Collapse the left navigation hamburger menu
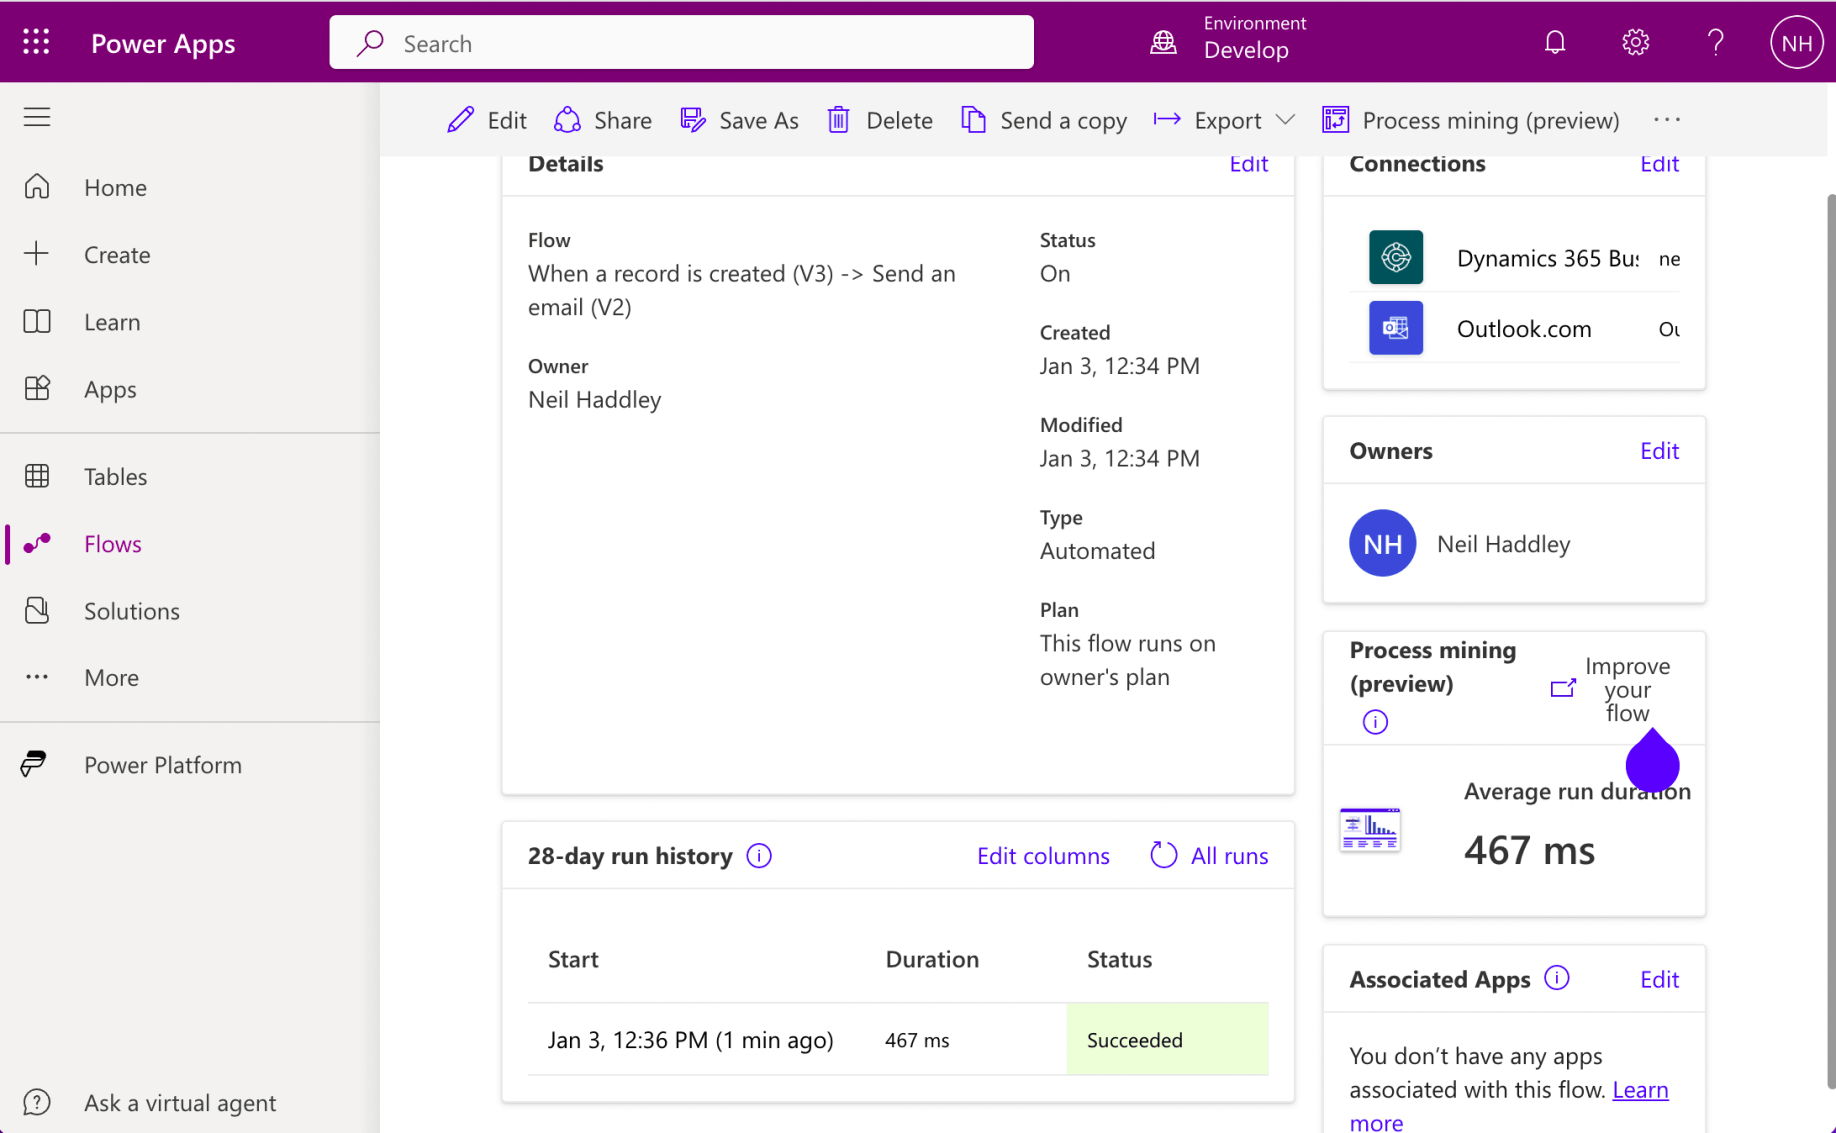Viewport: 1836px width, 1133px height. [37, 117]
